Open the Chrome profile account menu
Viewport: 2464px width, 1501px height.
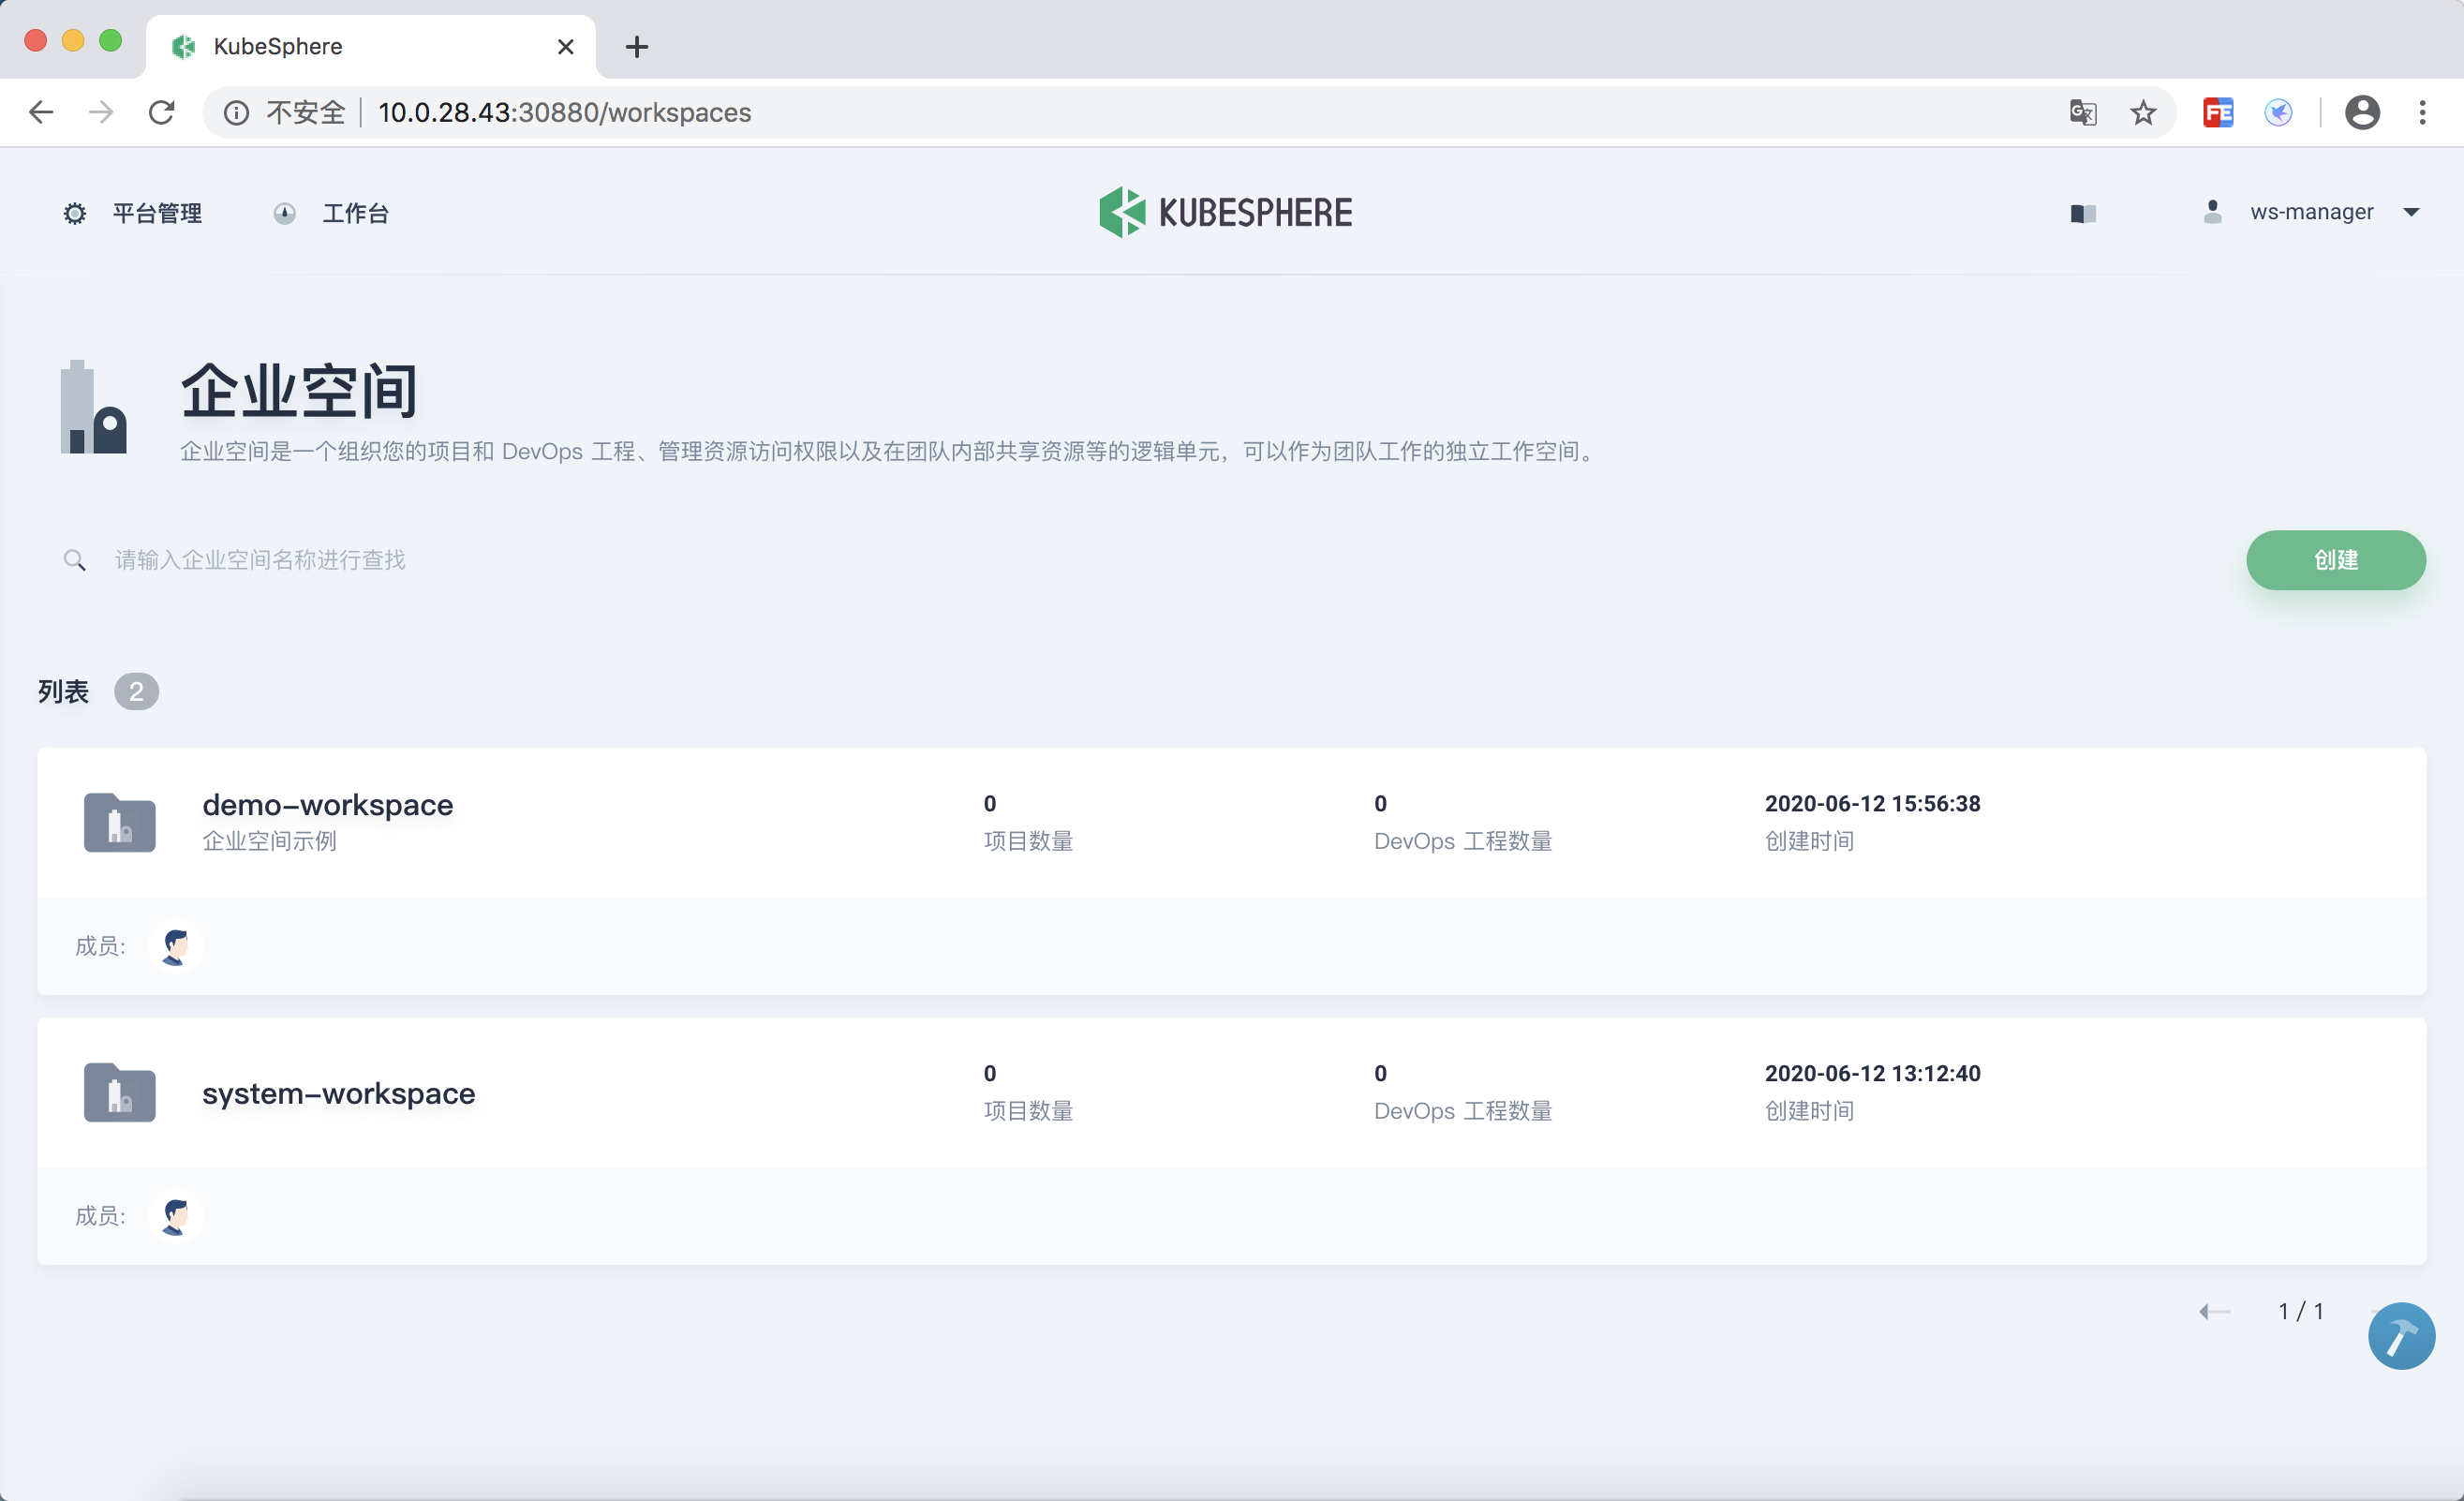(2362, 112)
